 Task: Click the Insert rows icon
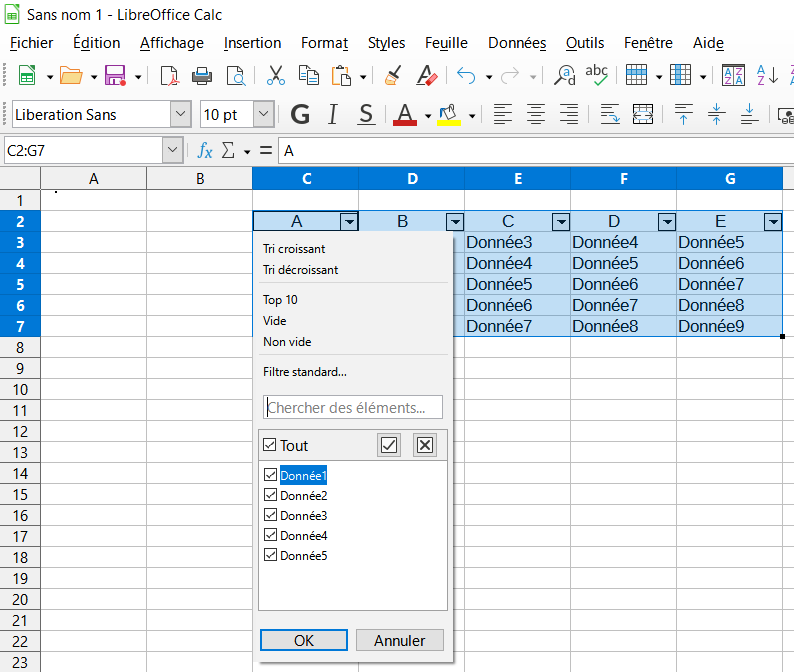(x=637, y=75)
